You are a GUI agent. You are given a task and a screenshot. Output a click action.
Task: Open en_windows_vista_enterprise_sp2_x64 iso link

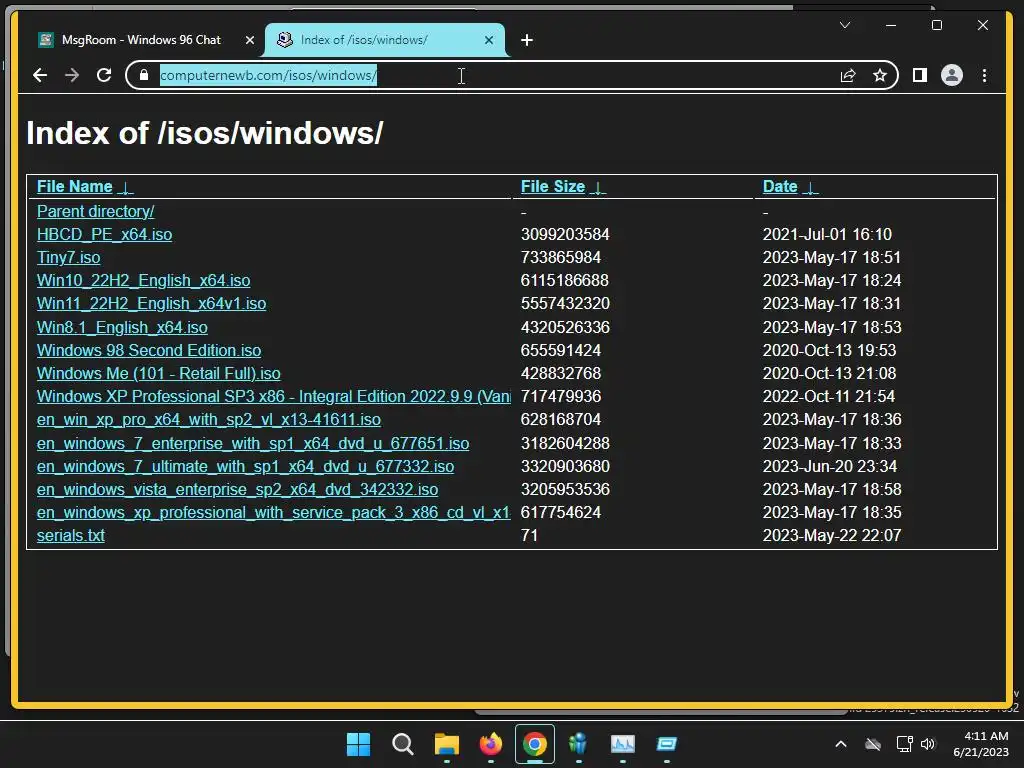[237, 489]
